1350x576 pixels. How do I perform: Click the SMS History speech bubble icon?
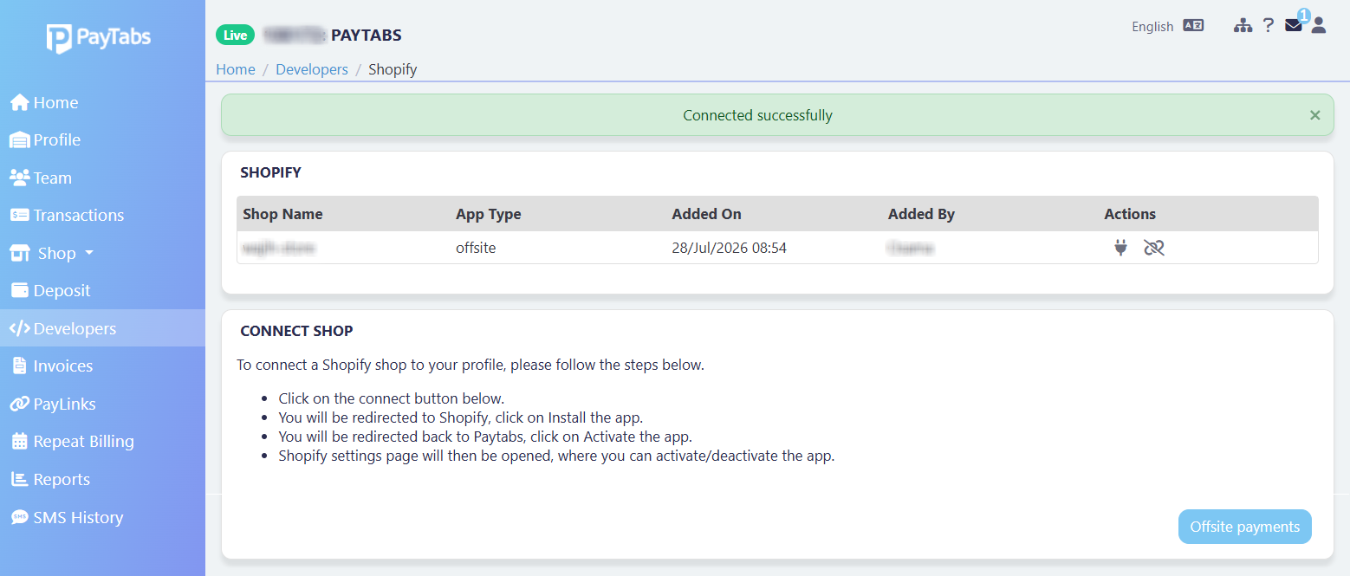click(x=19, y=517)
